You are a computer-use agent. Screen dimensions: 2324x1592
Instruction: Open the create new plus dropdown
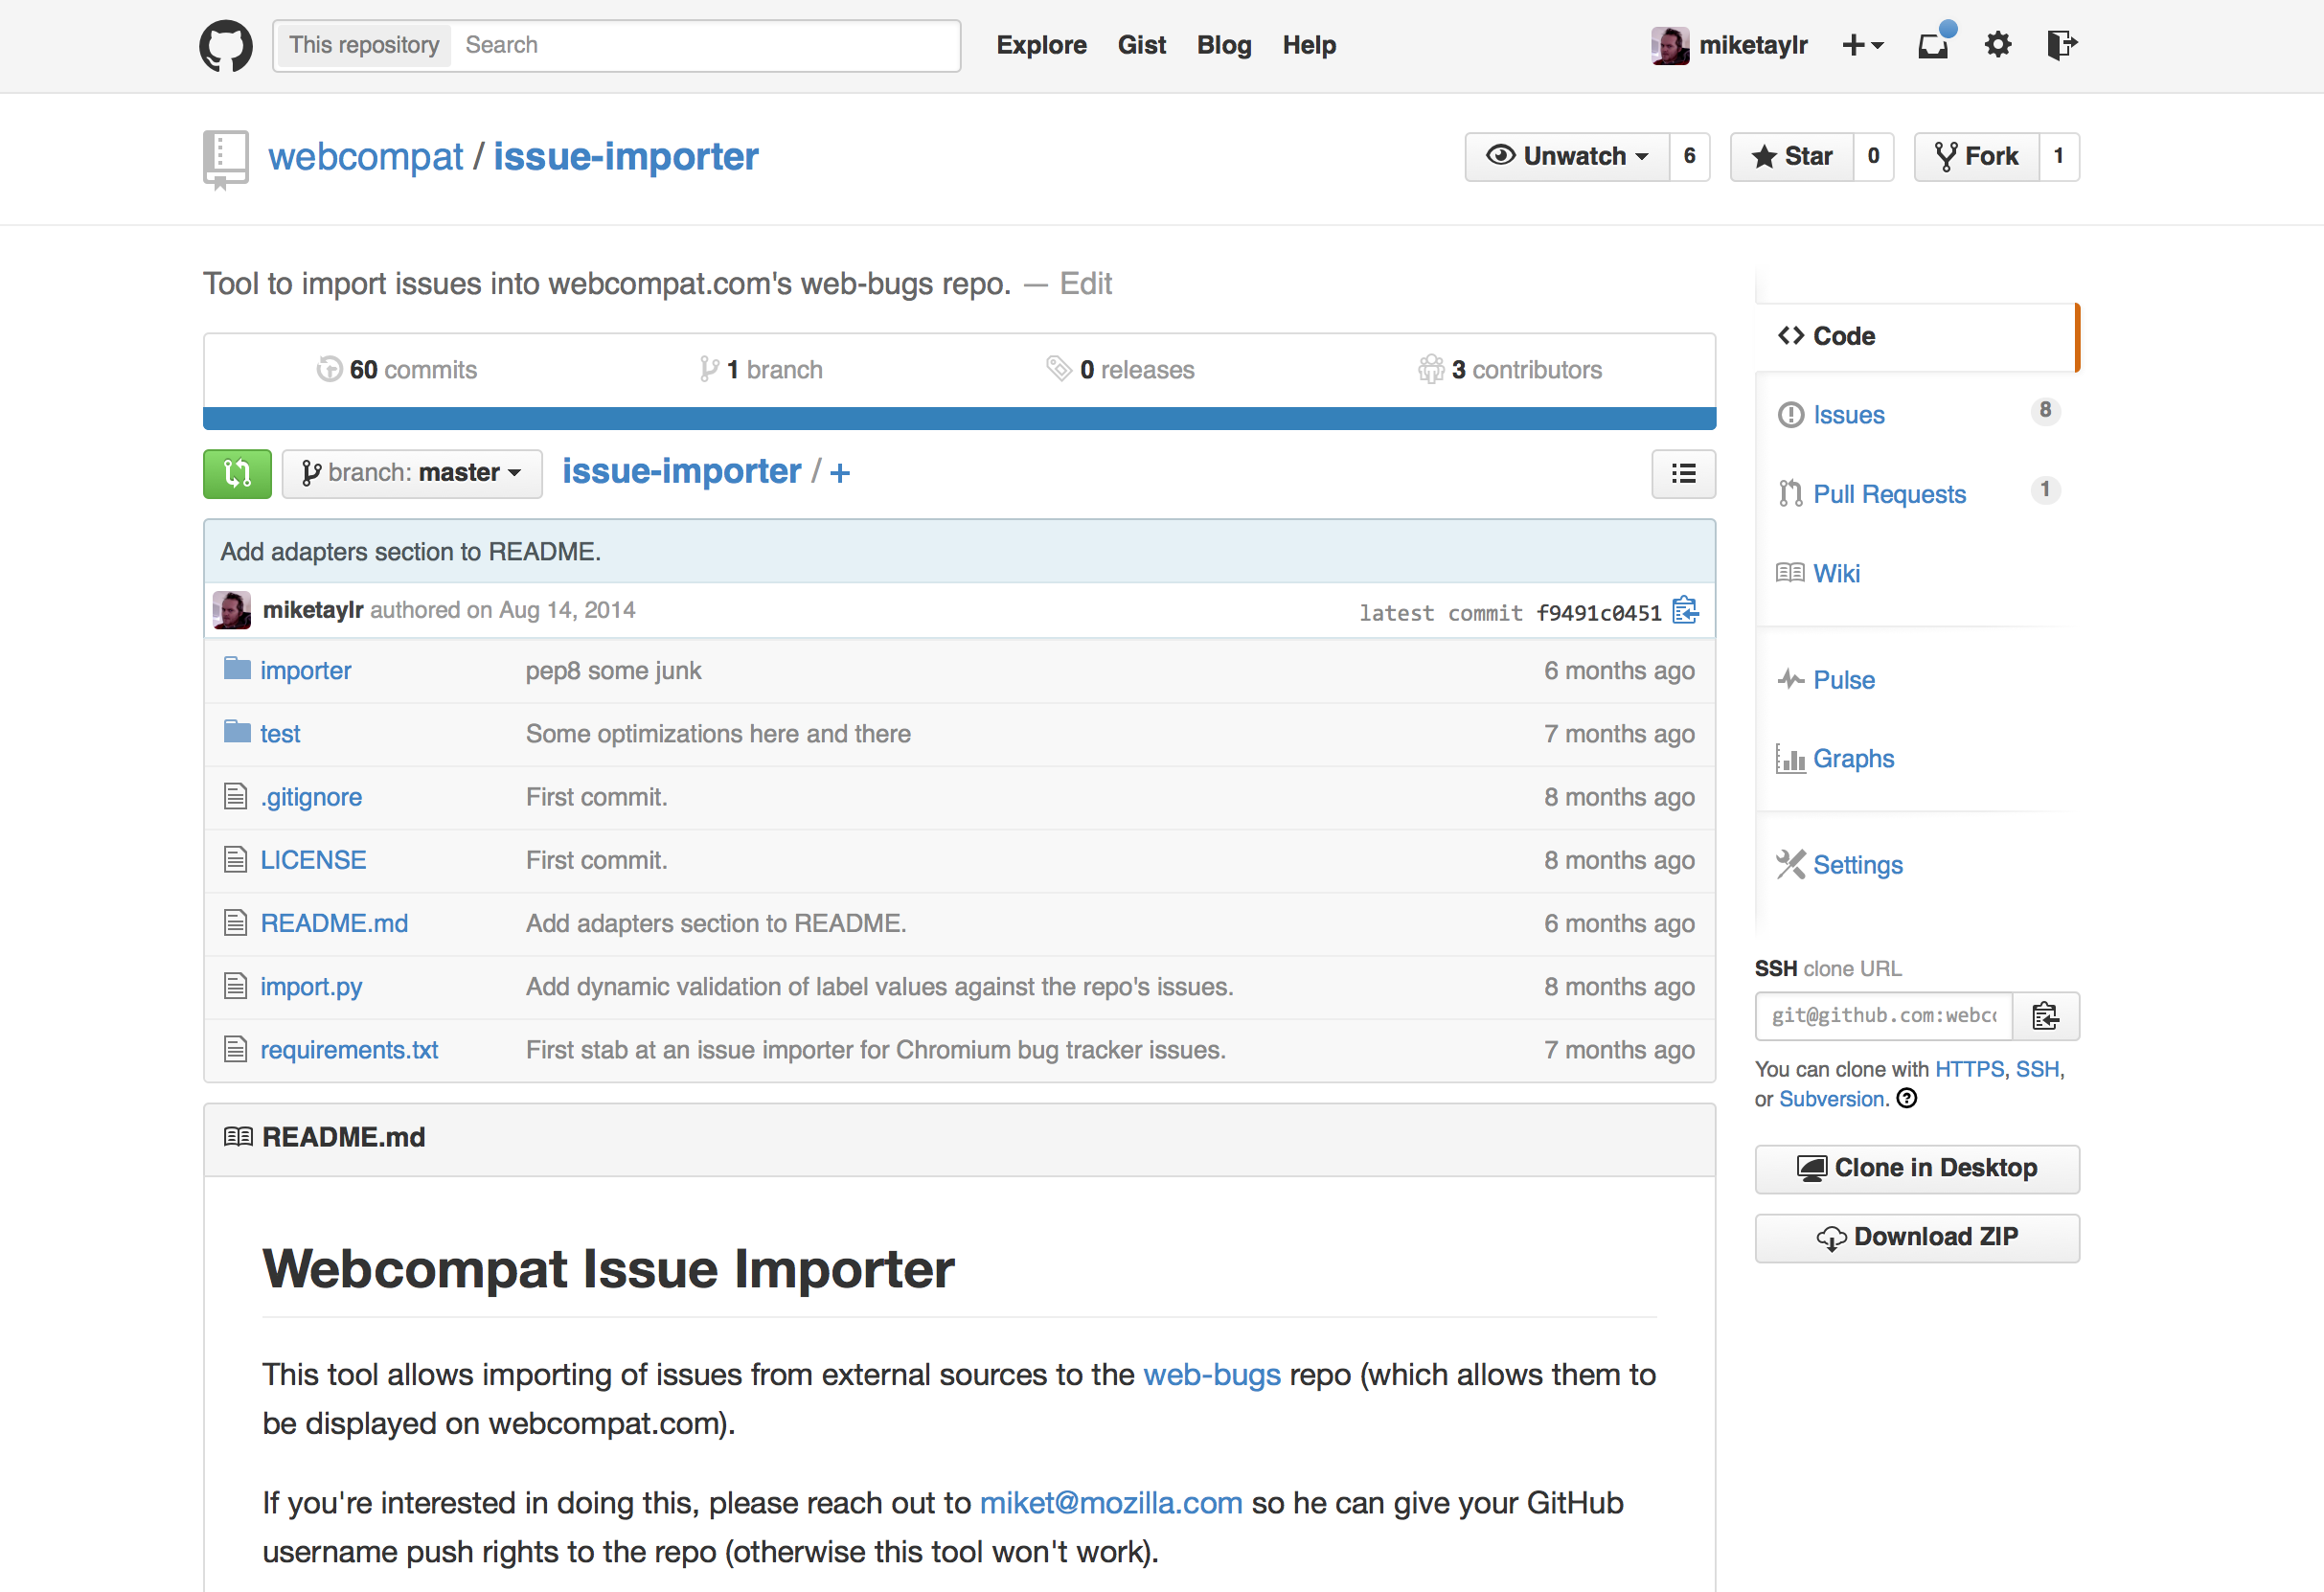[1862, 45]
